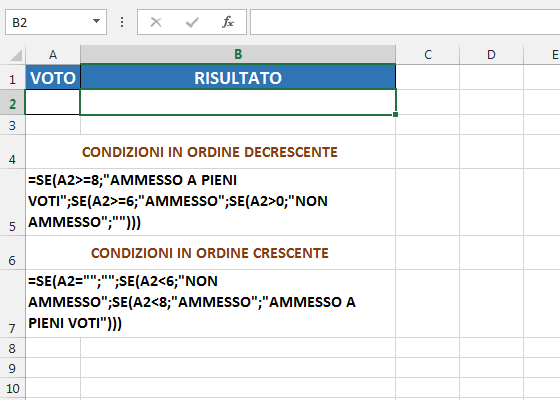Select column C header
560x400 pixels.
click(428, 55)
